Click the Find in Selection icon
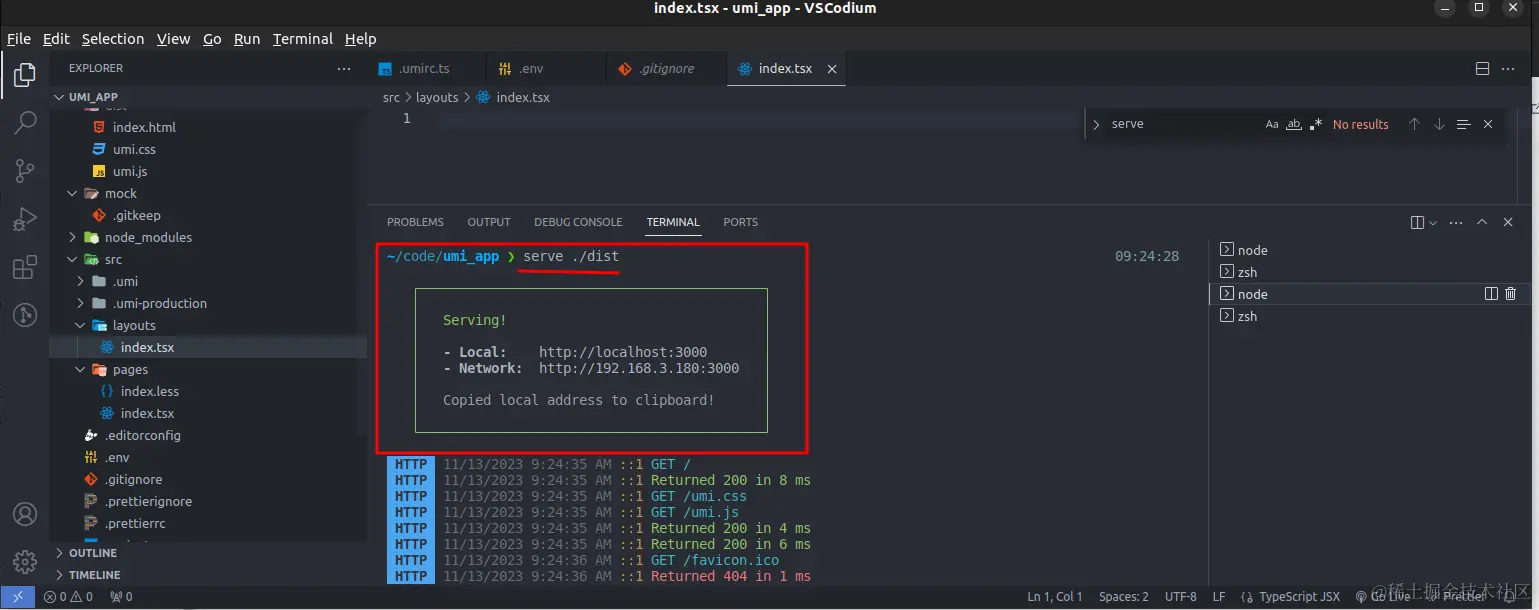Image resolution: width=1539 pixels, height=610 pixels. pyautogui.click(x=1463, y=124)
